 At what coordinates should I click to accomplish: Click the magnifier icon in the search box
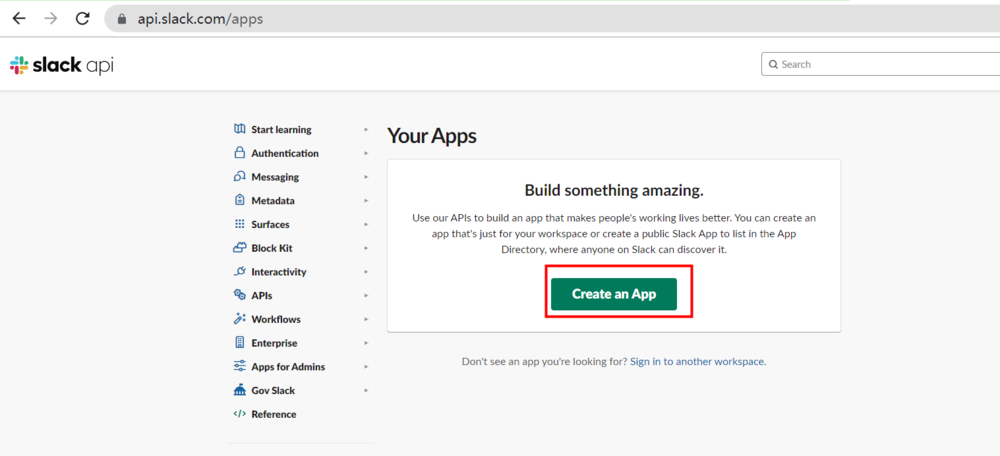773,64
